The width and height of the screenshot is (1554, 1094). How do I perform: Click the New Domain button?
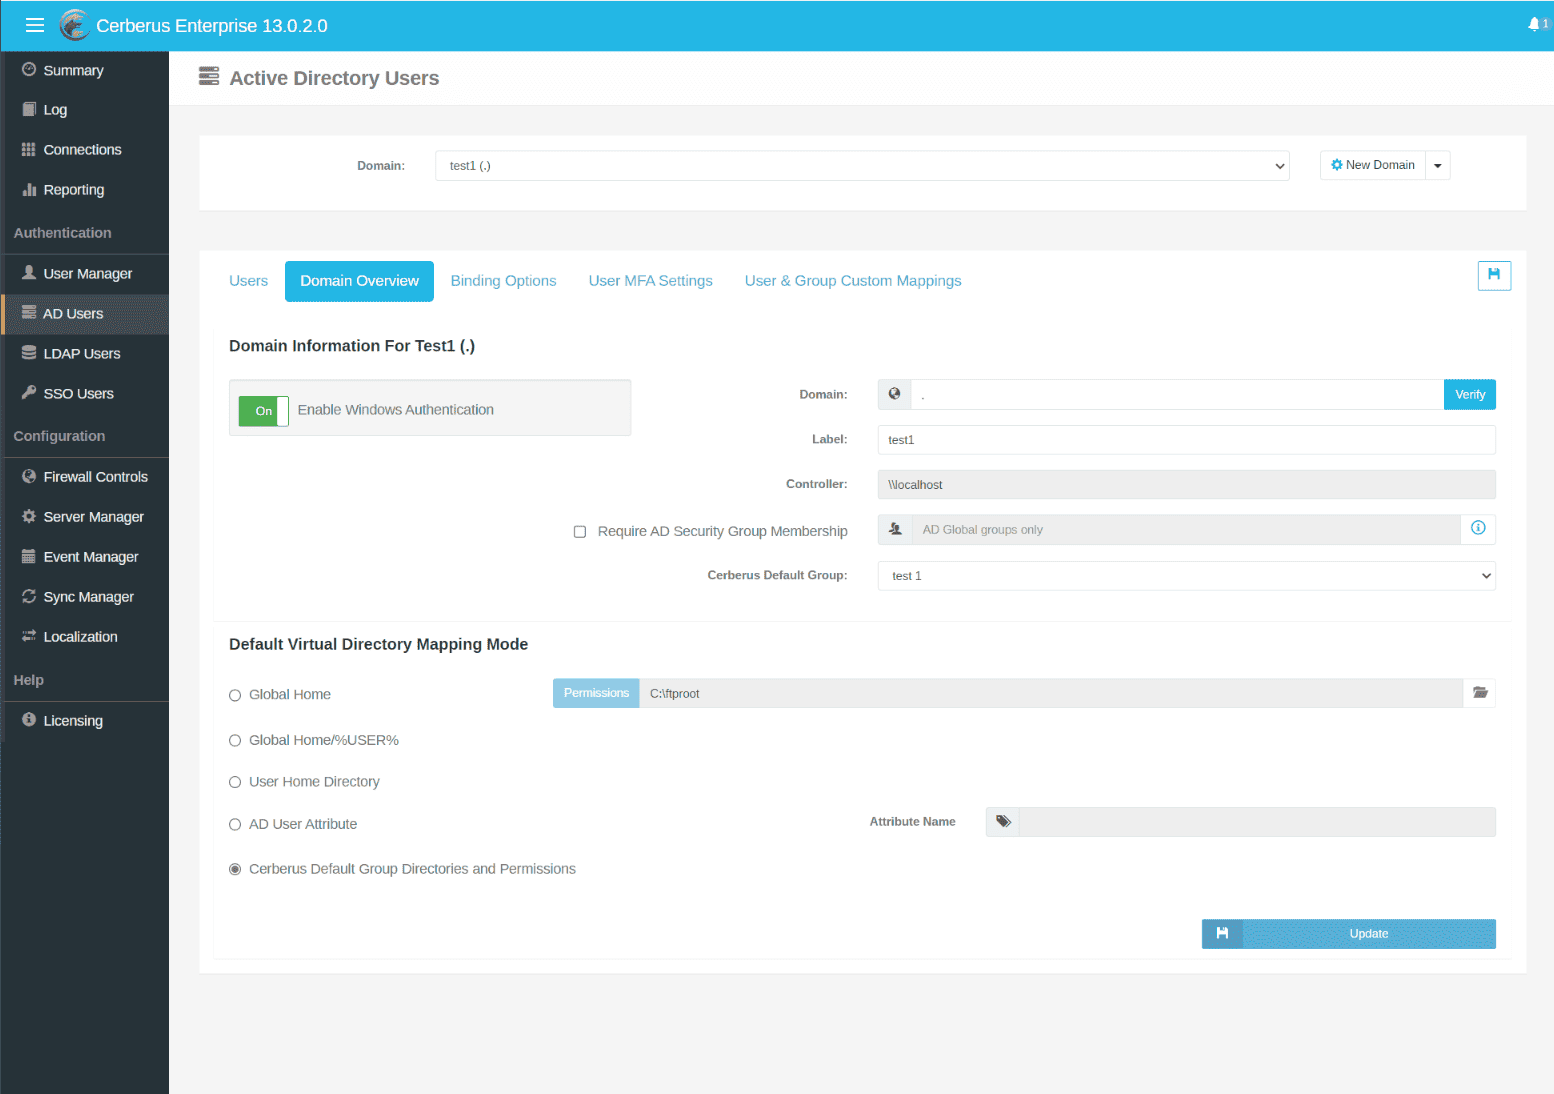point(1373,165)
